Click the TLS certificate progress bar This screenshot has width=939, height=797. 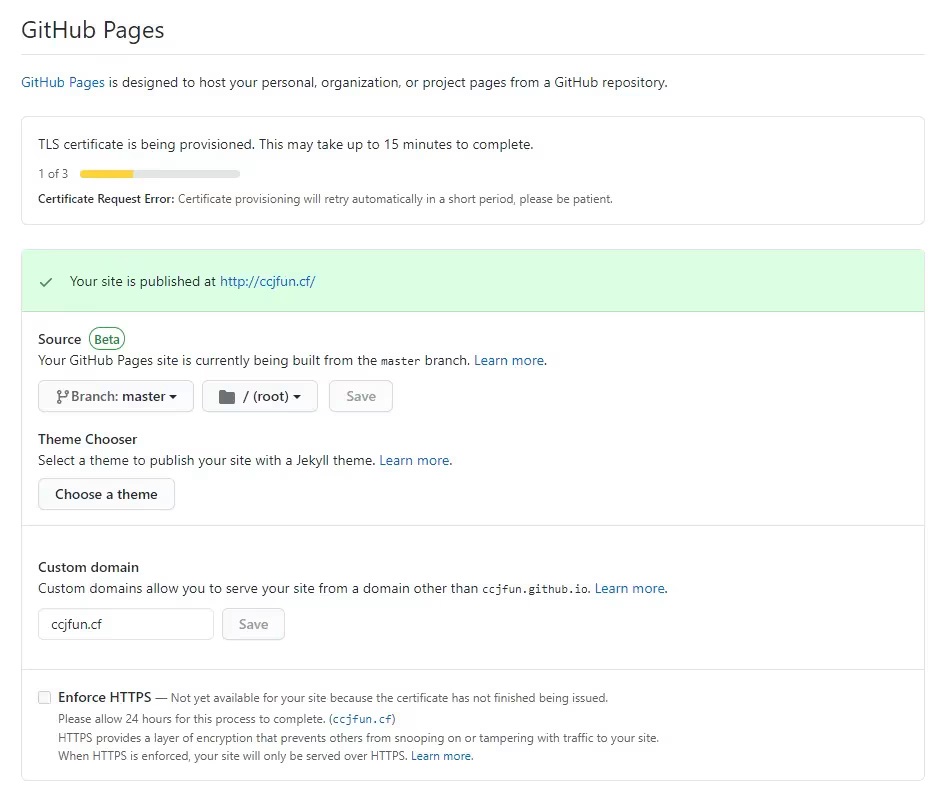(159, 174)
